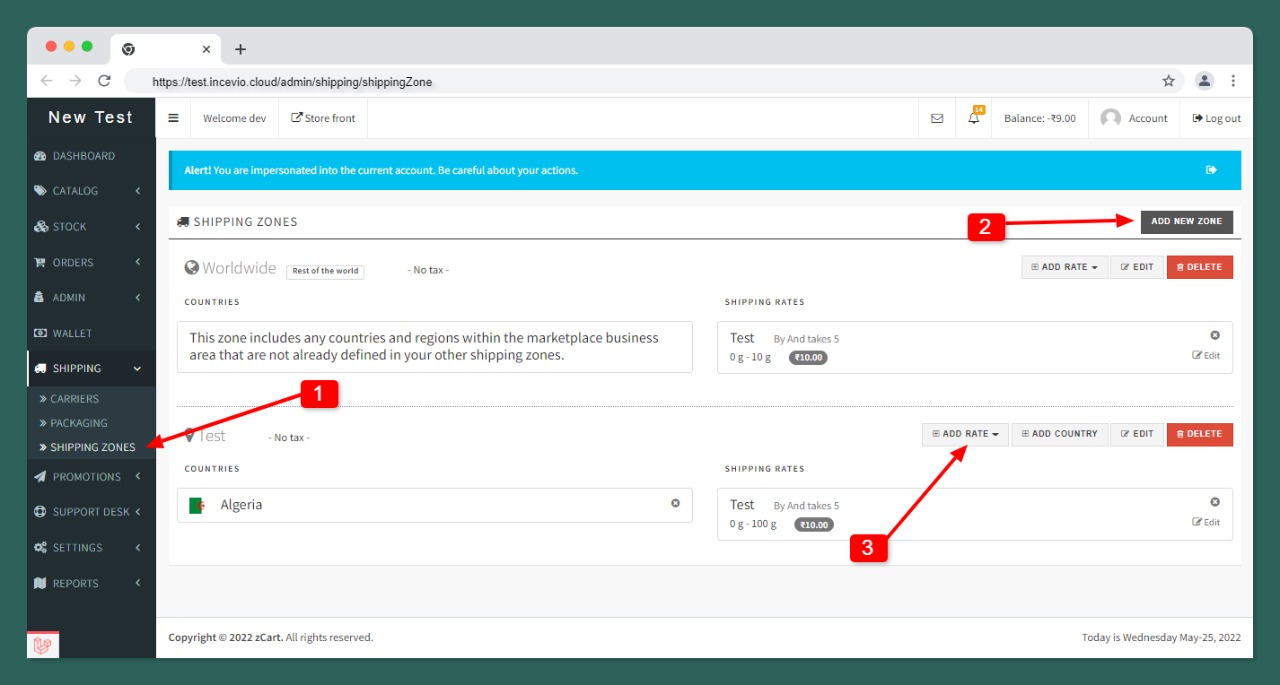Viewport: 1280px width, 685px height.
Task: Open the Store front link
Action: [x=323, y=118]
